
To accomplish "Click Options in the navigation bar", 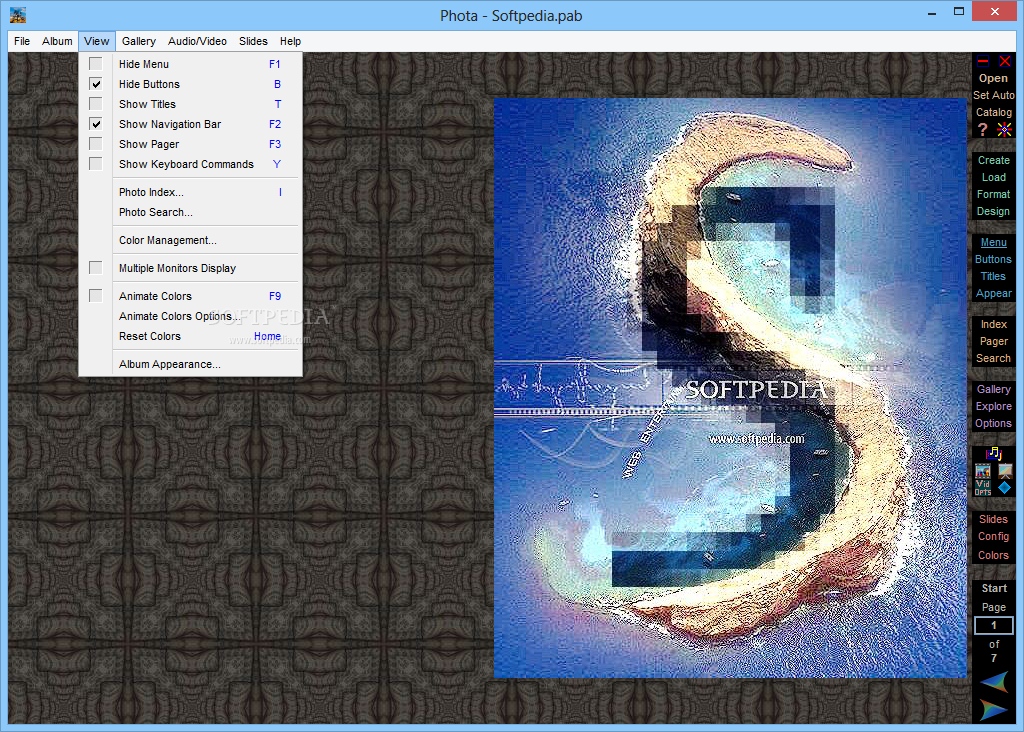I will coord(993,423).
